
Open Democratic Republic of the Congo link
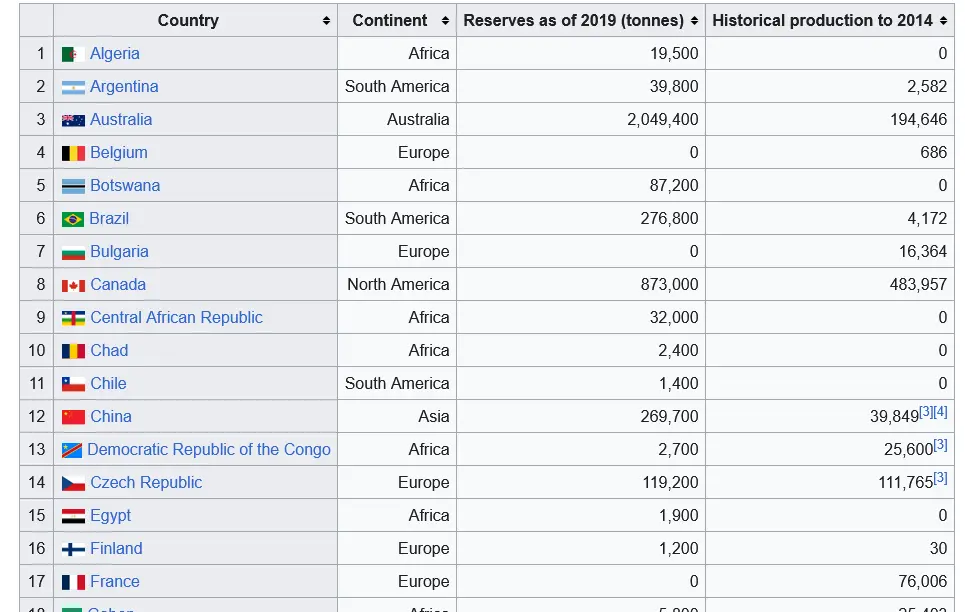click(208, 449)
